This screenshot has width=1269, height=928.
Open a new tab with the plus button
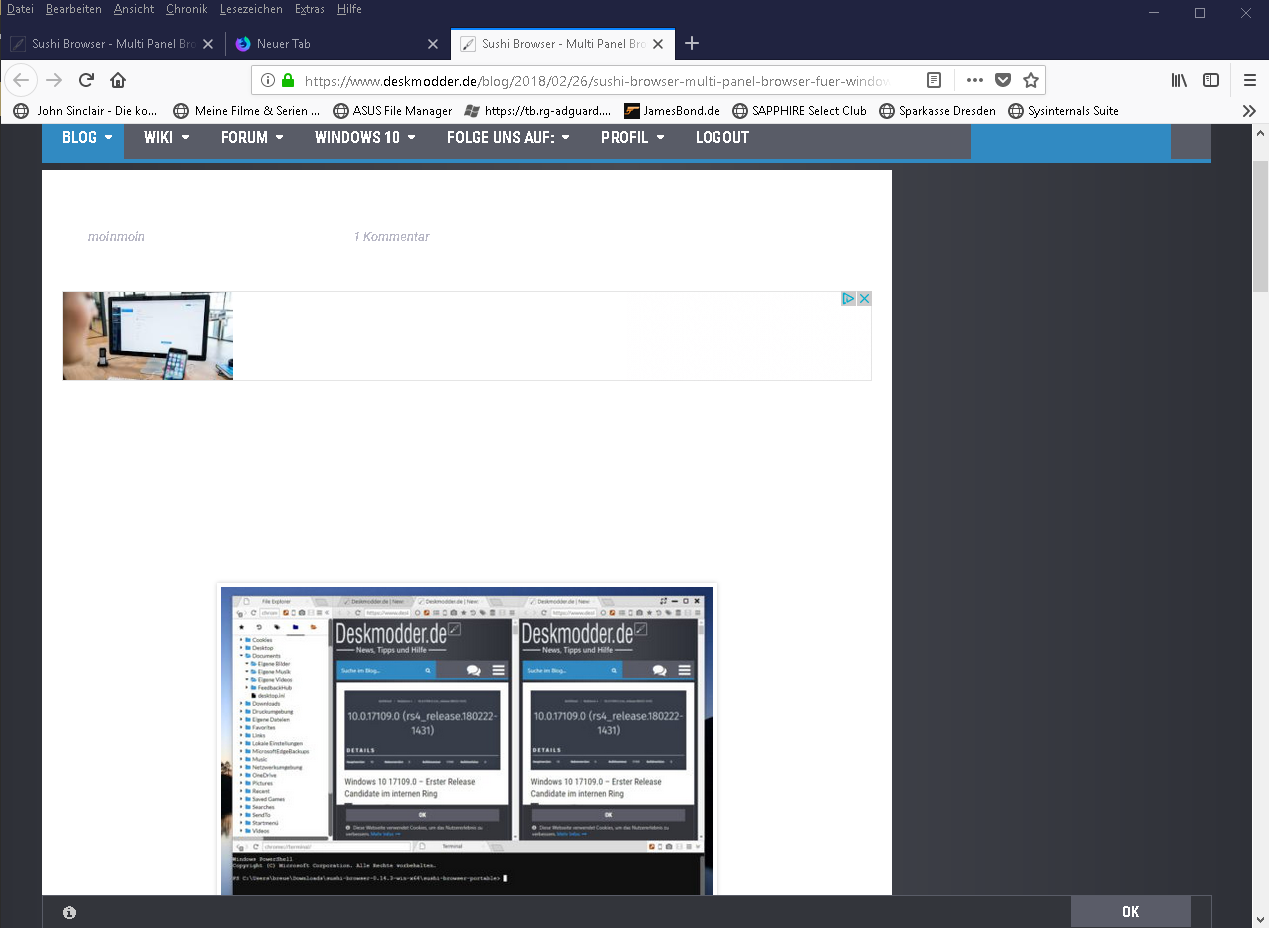(x=692, y=43)
